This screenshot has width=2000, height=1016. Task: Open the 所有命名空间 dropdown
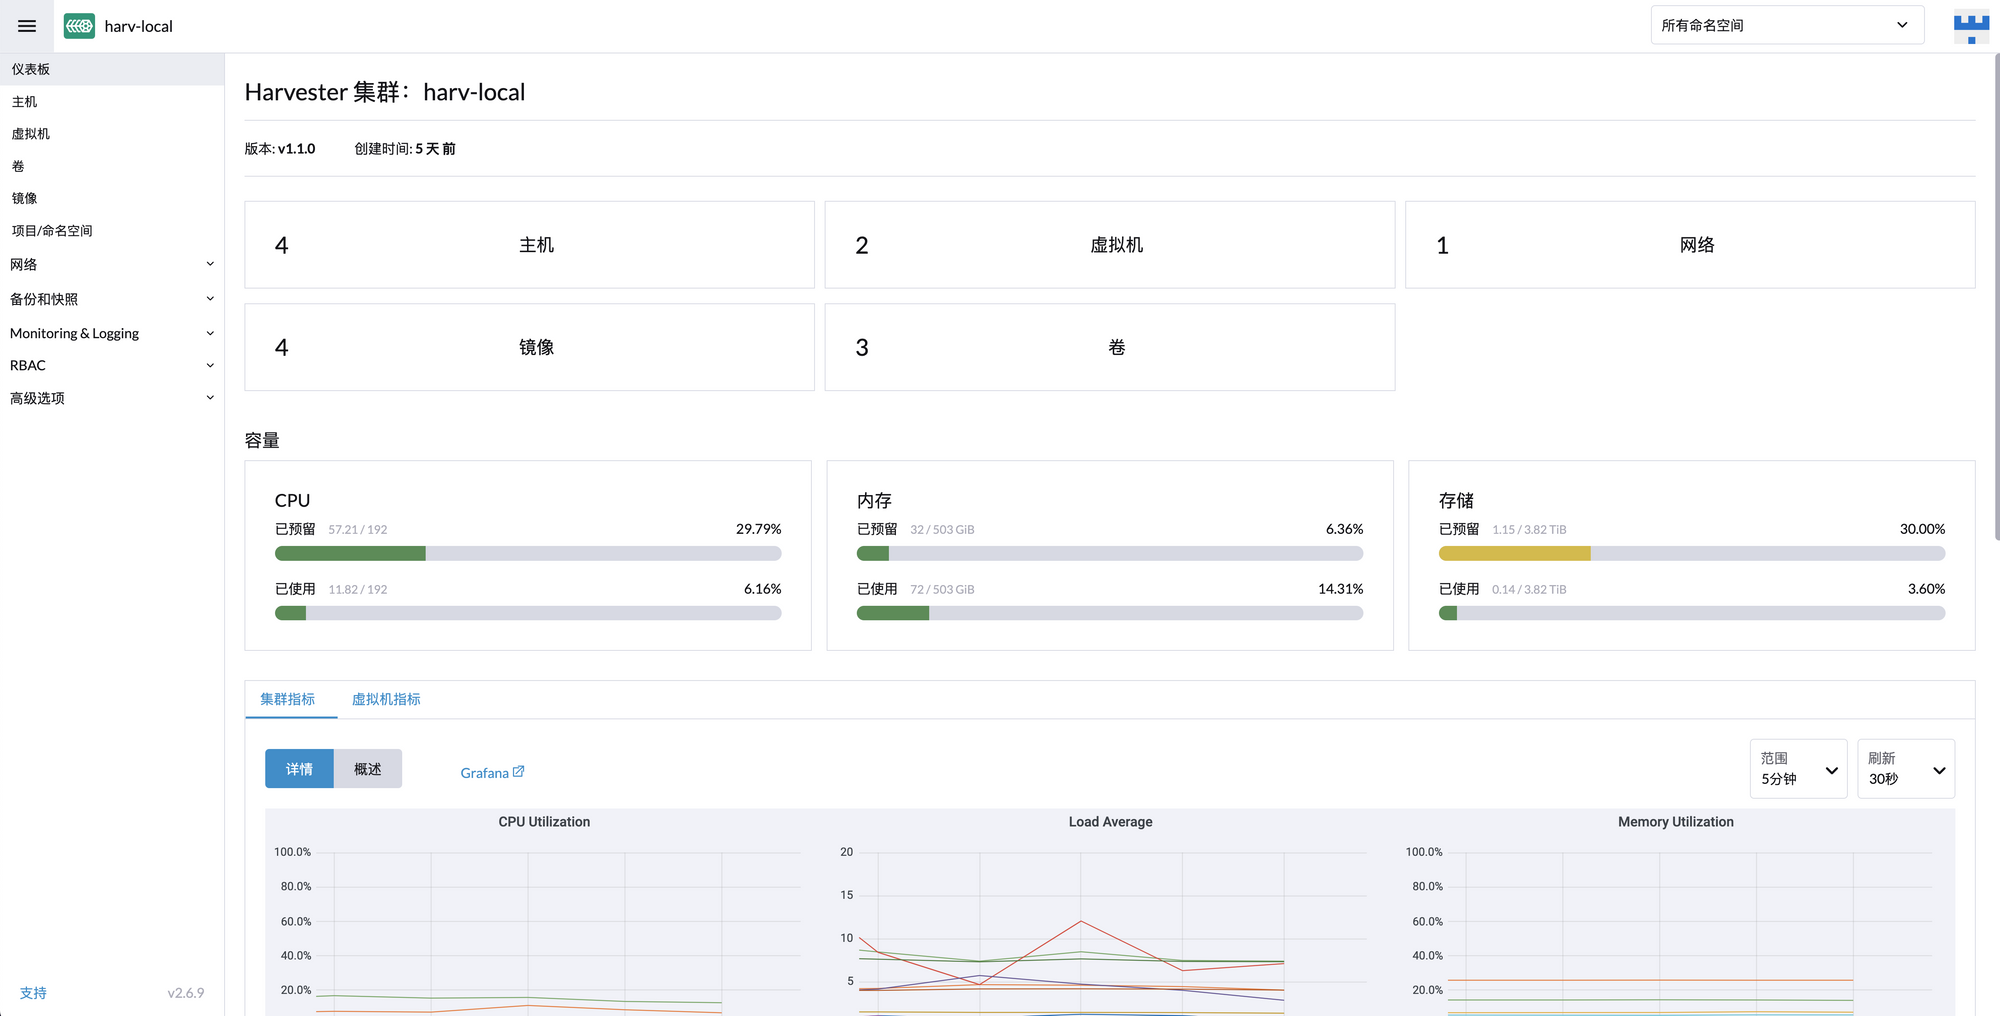[x=1786, y=24]
